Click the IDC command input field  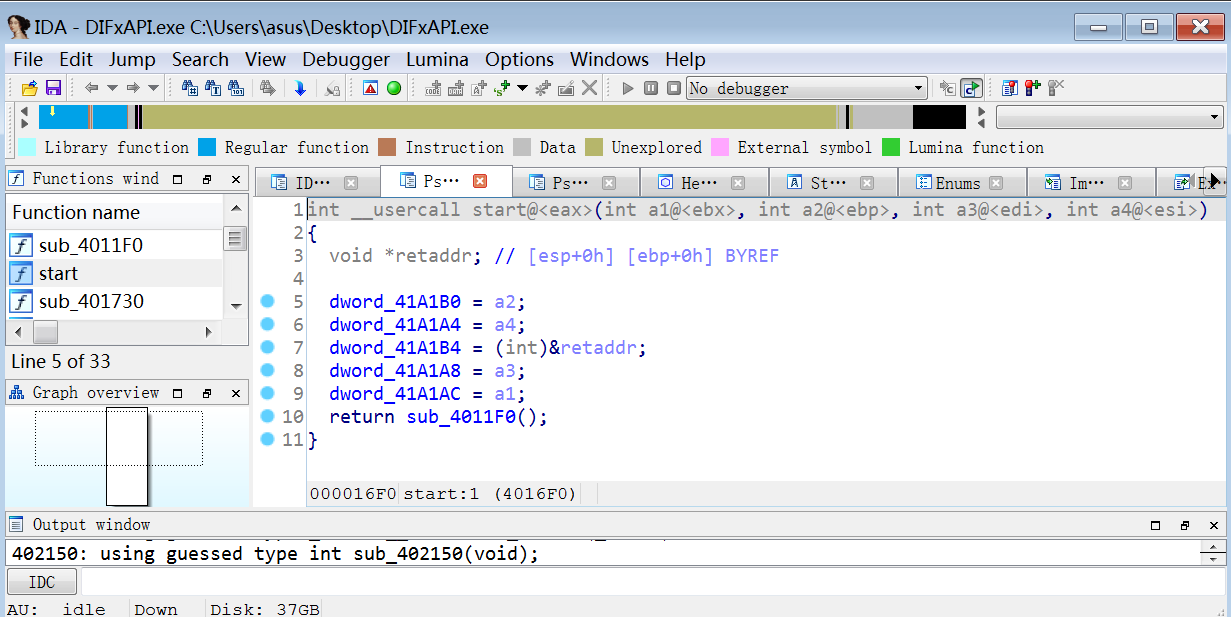tap(653, 582)
